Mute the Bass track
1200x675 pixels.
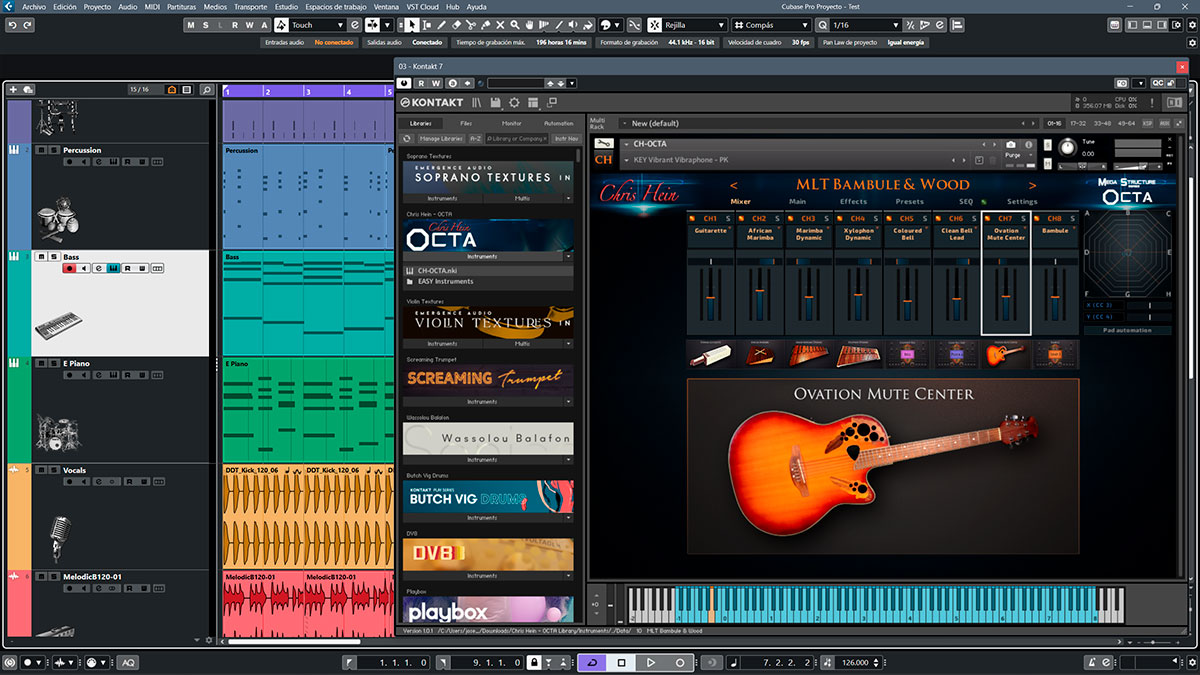coord(41,257)
